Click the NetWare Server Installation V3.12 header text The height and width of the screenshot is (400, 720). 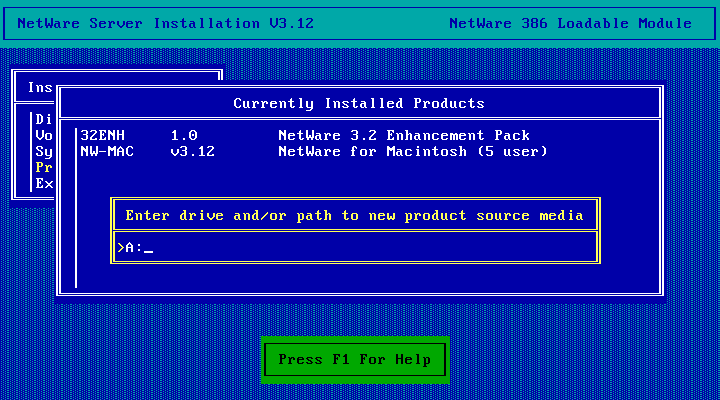[165, 23]
